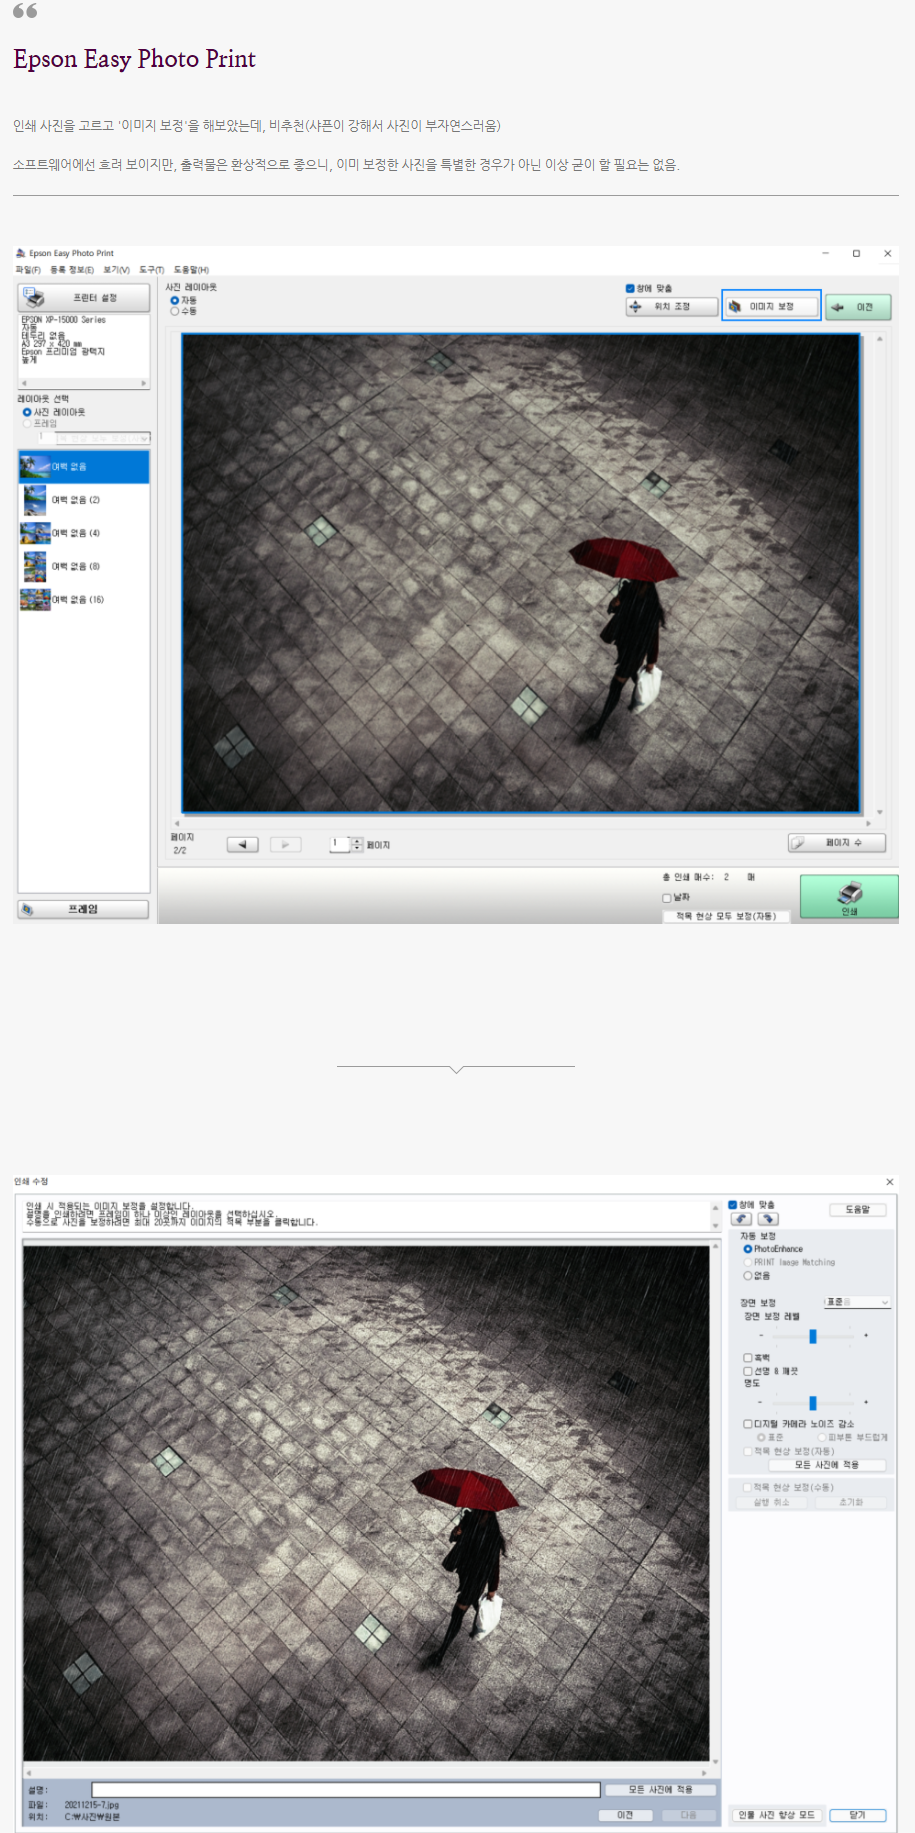This screenshot has width=915, height=1833.
Task: Click the page number spinner arrows
Action: click(x=357, y=845)
